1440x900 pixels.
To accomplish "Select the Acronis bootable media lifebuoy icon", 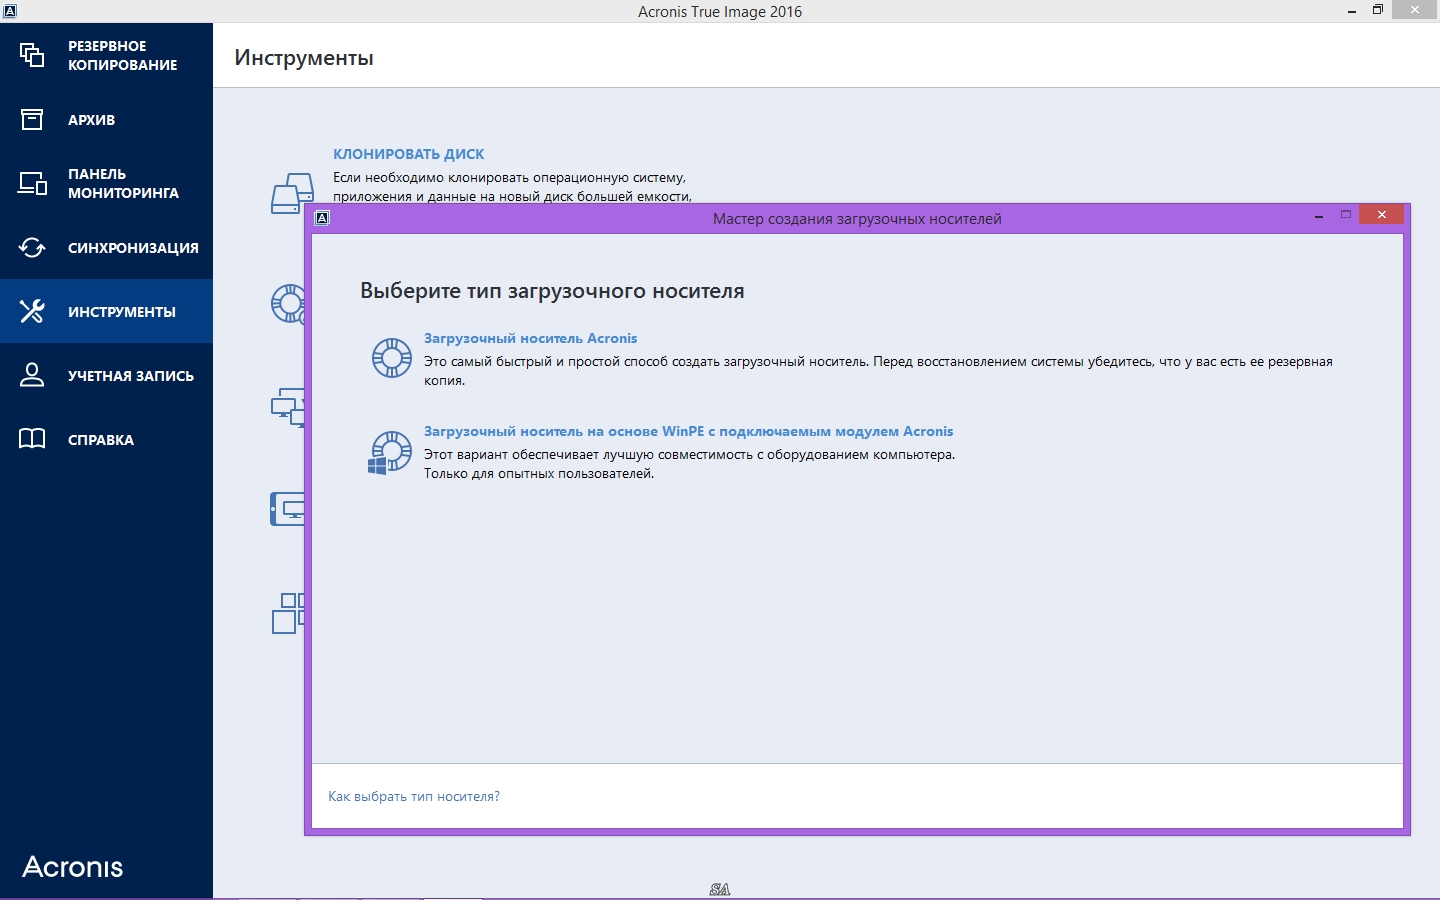I will coord(392,357).
